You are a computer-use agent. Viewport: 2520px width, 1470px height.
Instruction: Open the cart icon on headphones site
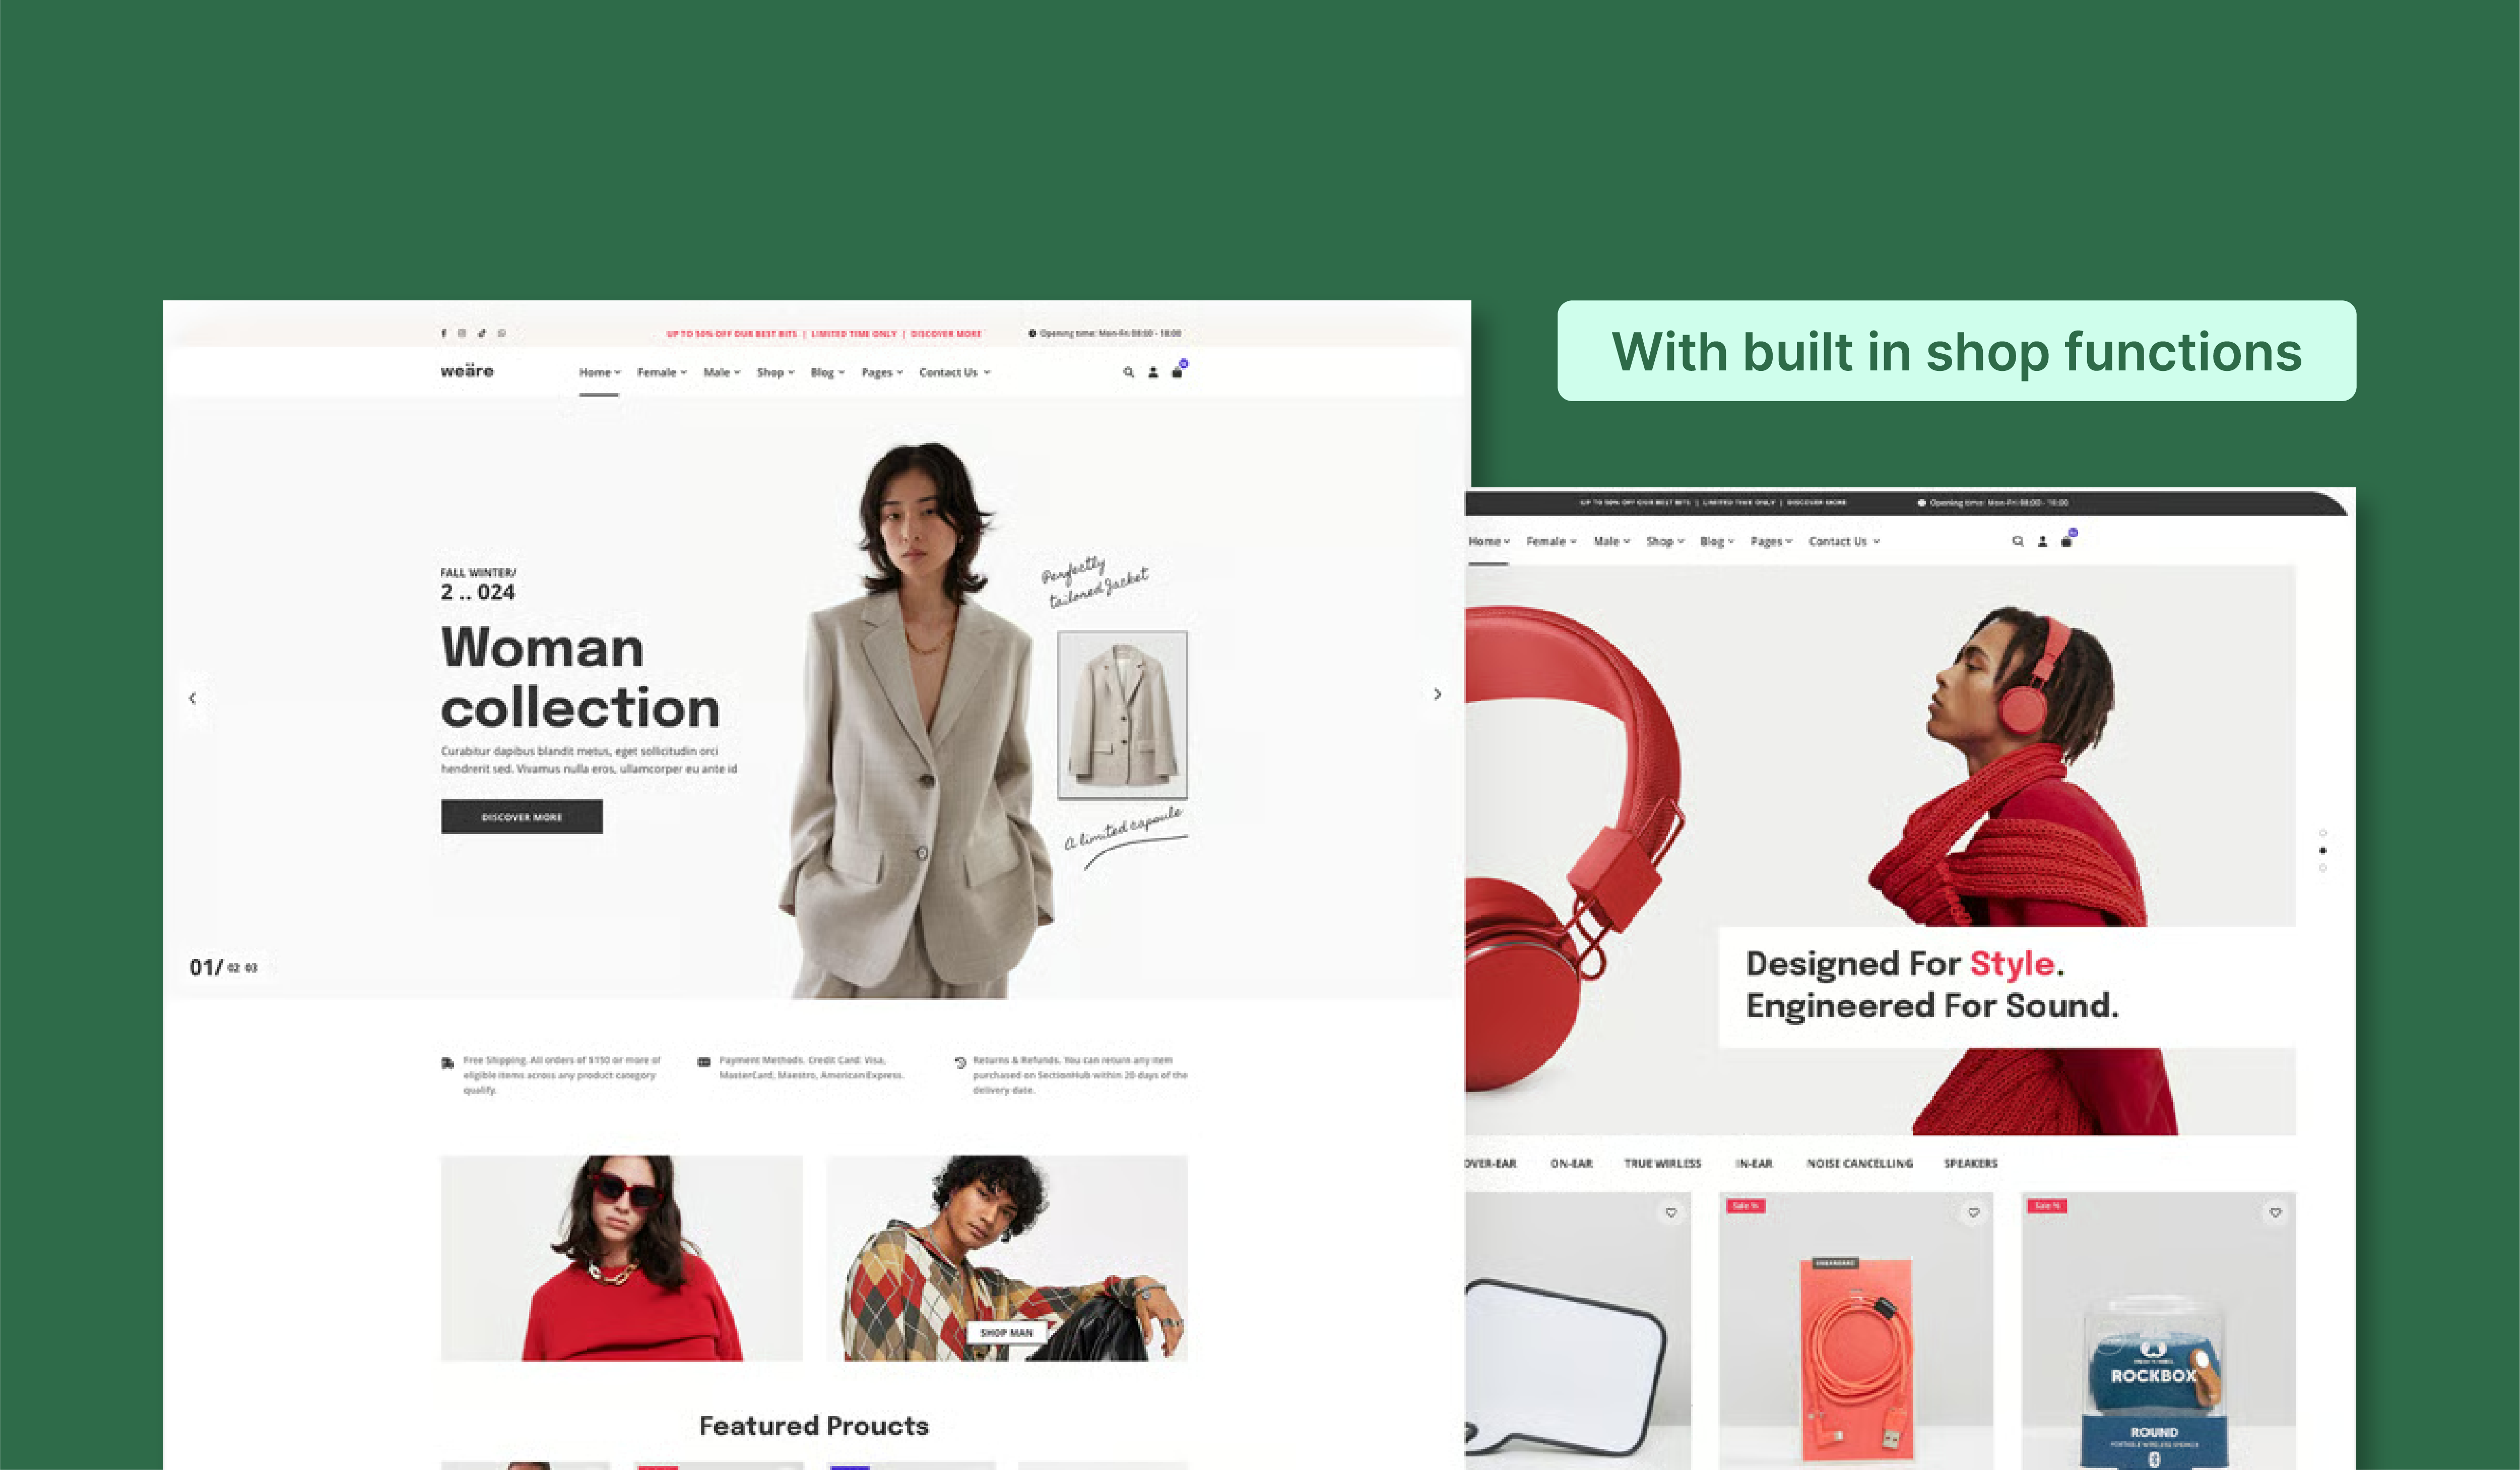tap(2066, 541)
